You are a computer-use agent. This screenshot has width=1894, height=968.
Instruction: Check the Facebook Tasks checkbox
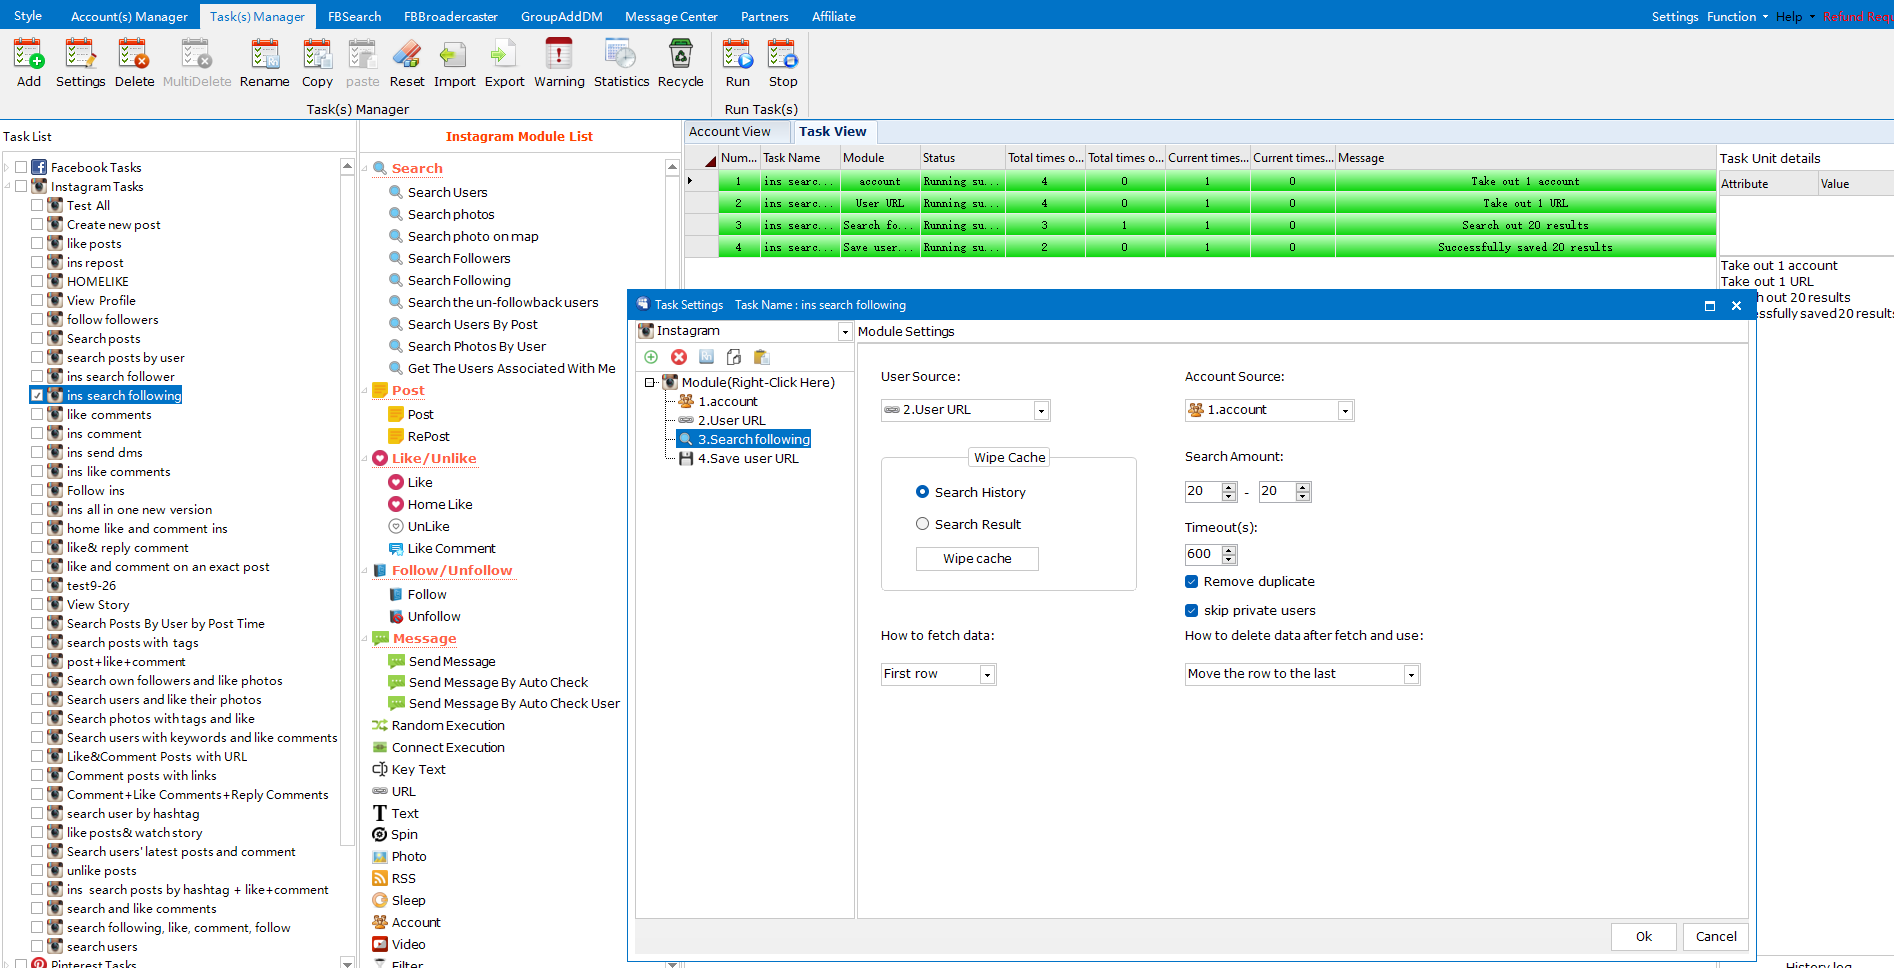click(x=21, y=167)
